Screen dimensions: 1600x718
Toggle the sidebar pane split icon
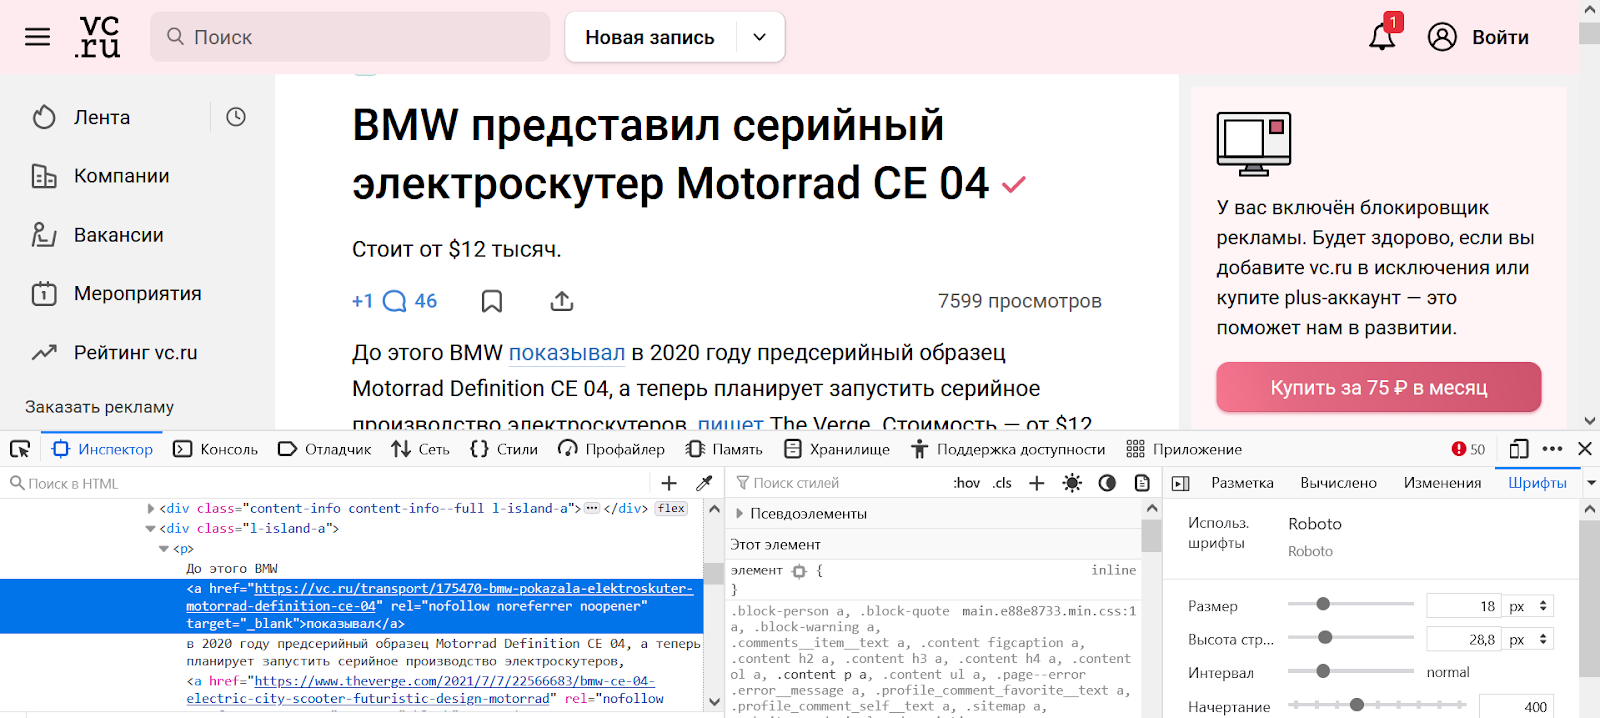tap(1180, 483)
